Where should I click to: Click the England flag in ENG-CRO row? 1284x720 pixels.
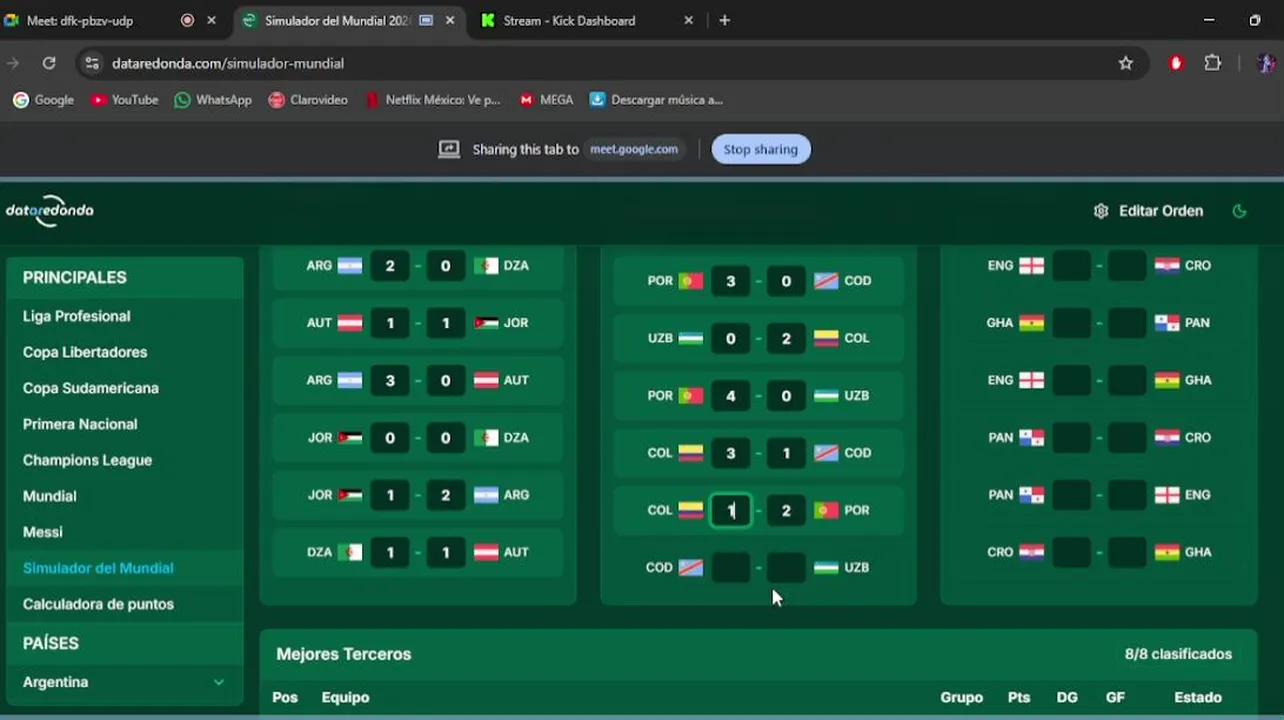click(1031, 265)
